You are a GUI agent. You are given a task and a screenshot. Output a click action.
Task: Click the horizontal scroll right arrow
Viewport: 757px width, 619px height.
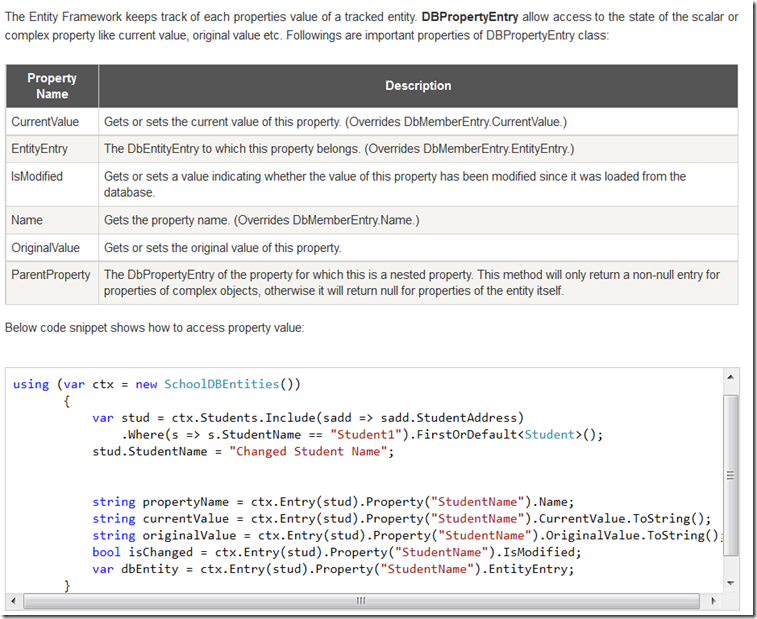(713, 601)
